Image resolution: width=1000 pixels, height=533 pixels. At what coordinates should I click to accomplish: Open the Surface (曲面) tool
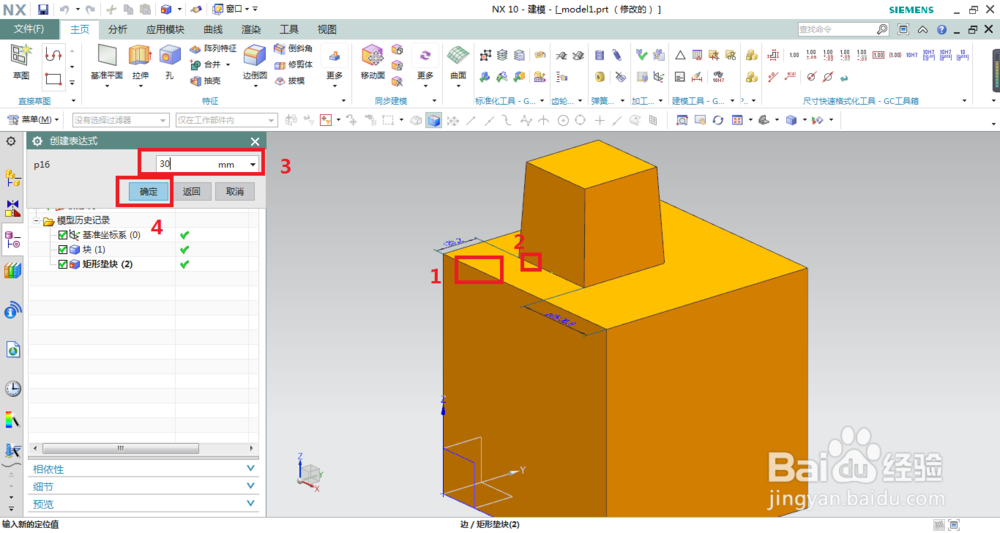[x=458, y=56]
